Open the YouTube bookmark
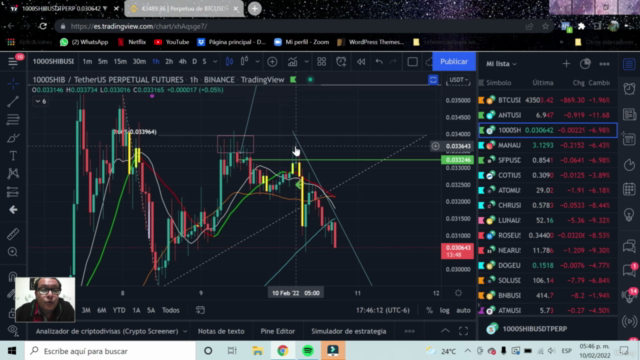This screenshot has width=640, height=360. point(171,42)
